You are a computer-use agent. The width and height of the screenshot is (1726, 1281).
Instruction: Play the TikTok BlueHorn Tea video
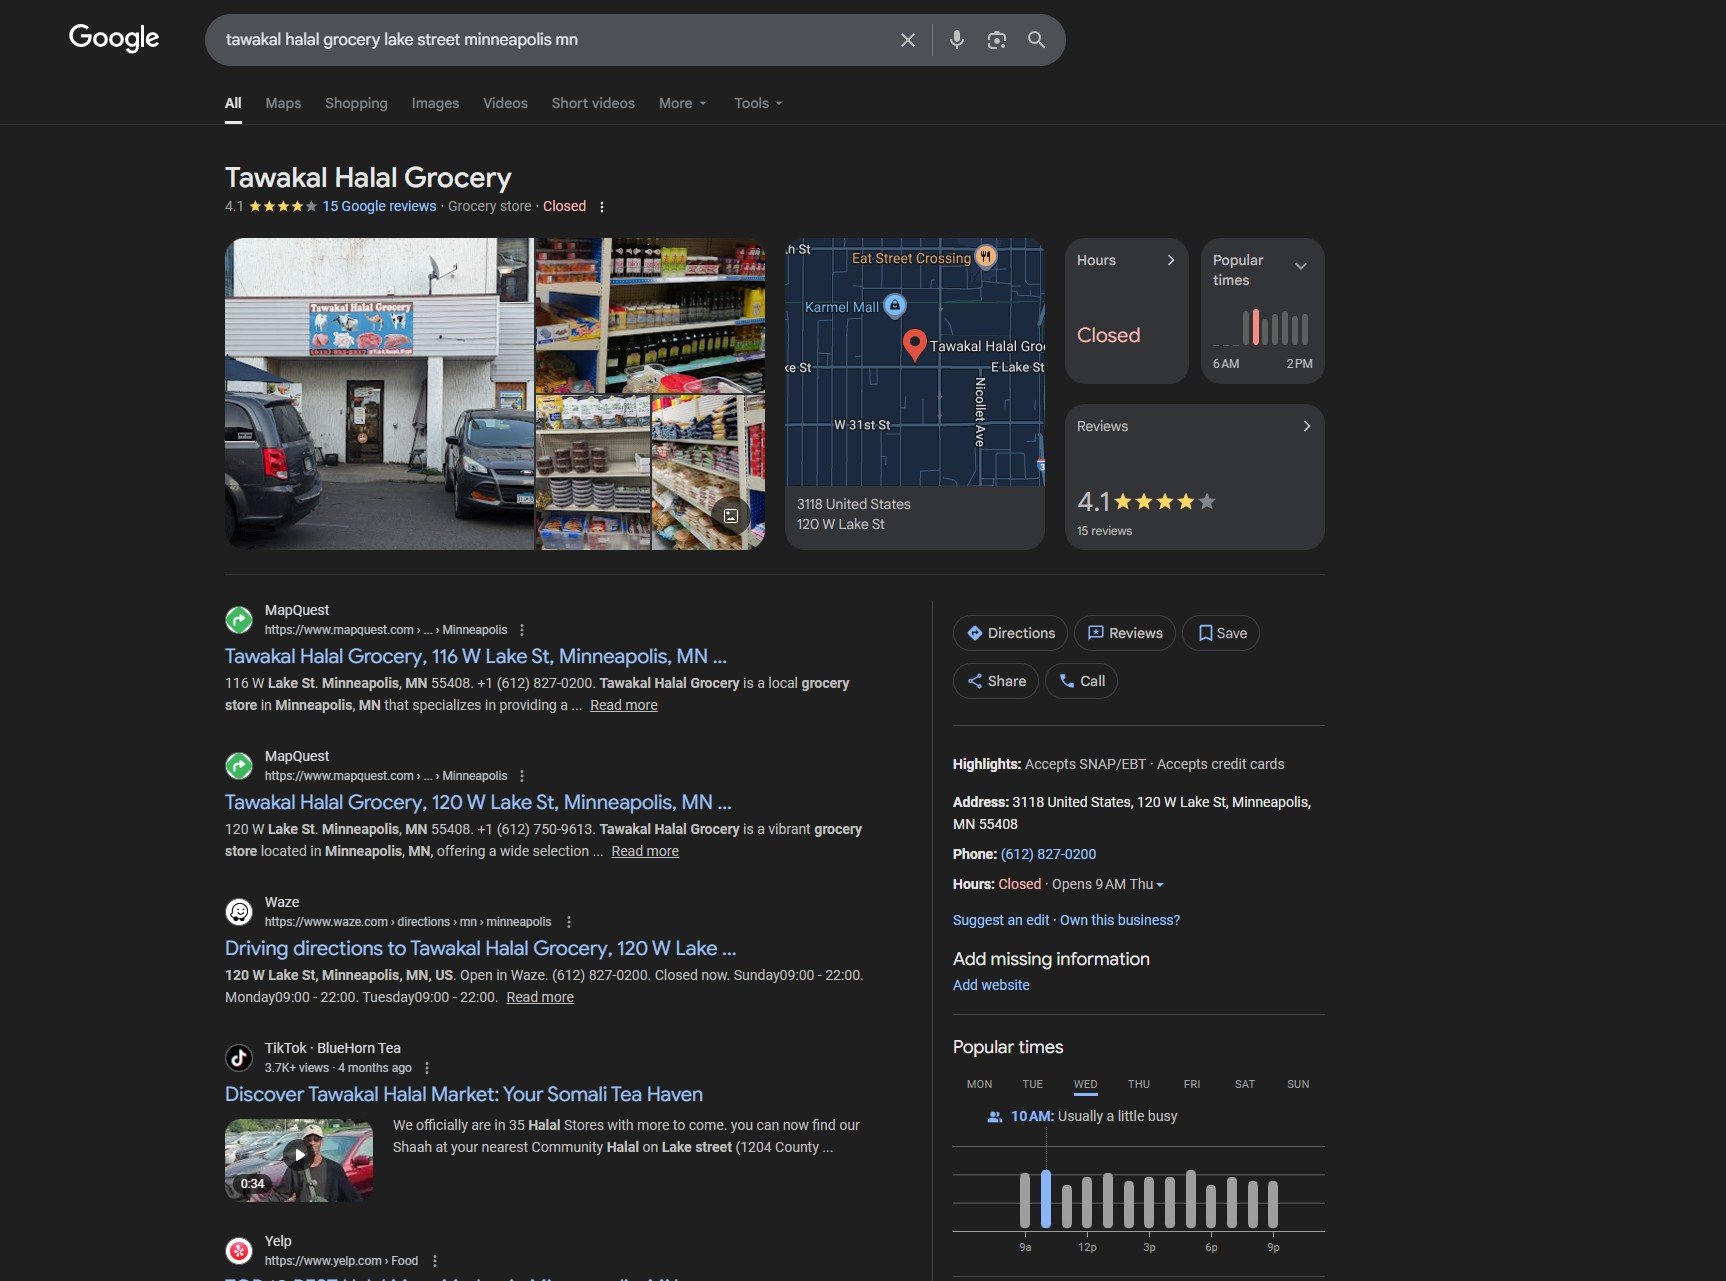(x=299, y=1156)
